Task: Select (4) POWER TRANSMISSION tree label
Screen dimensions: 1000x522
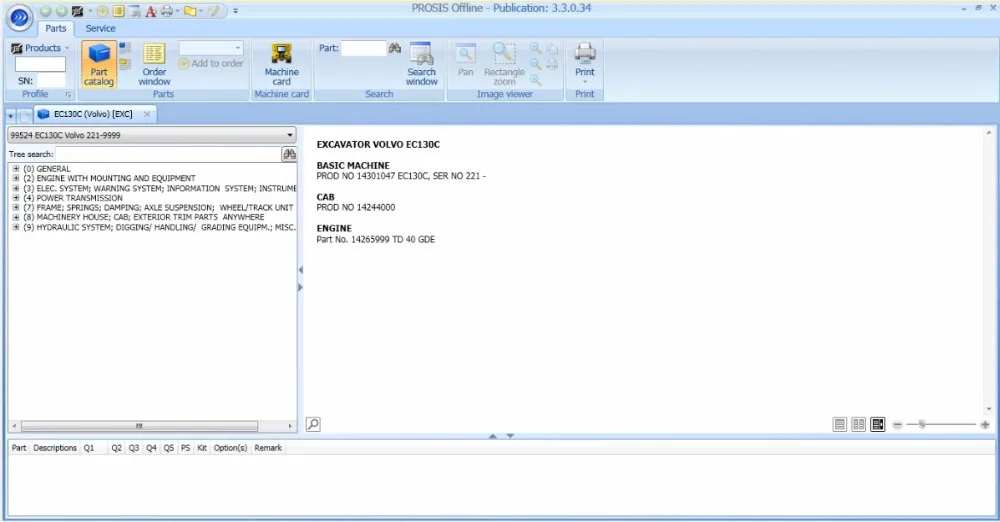Action: (73, 198)
